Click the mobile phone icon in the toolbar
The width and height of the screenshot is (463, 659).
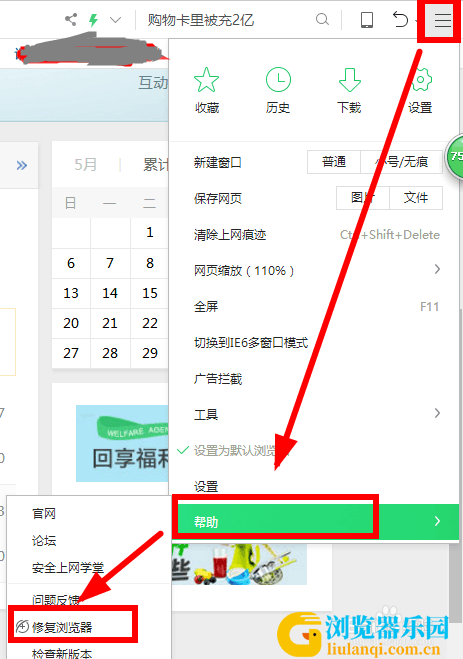click(367, 20)
